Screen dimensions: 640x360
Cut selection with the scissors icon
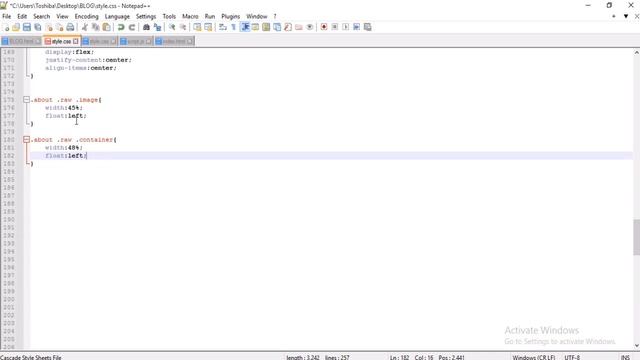click(x=84, y=27)
